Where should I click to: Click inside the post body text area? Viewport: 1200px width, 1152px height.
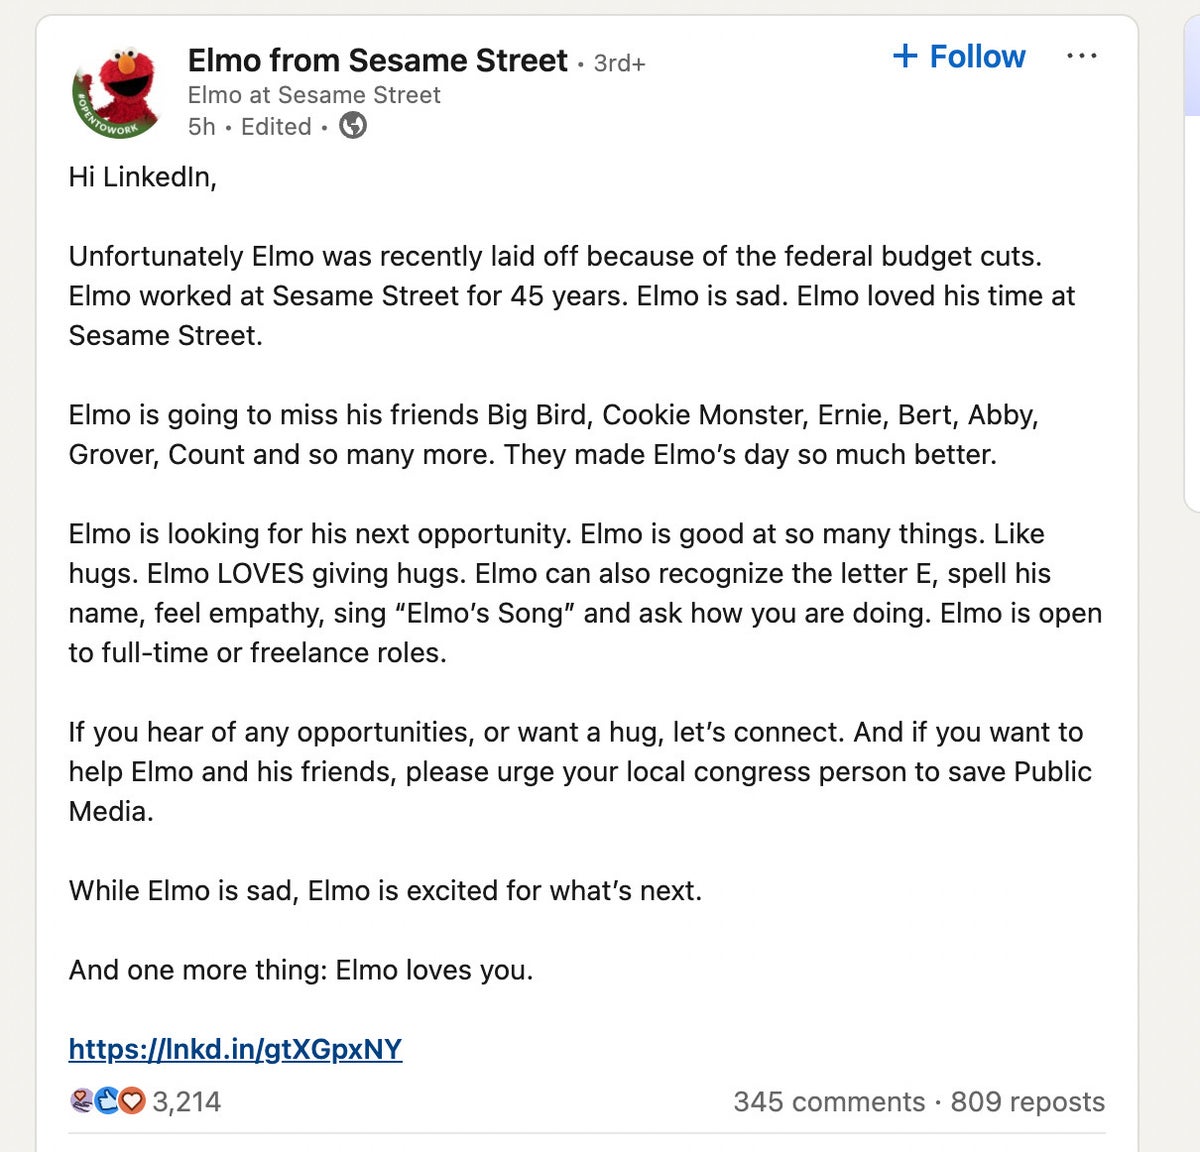pyautogui.click(x=580, y=570)
